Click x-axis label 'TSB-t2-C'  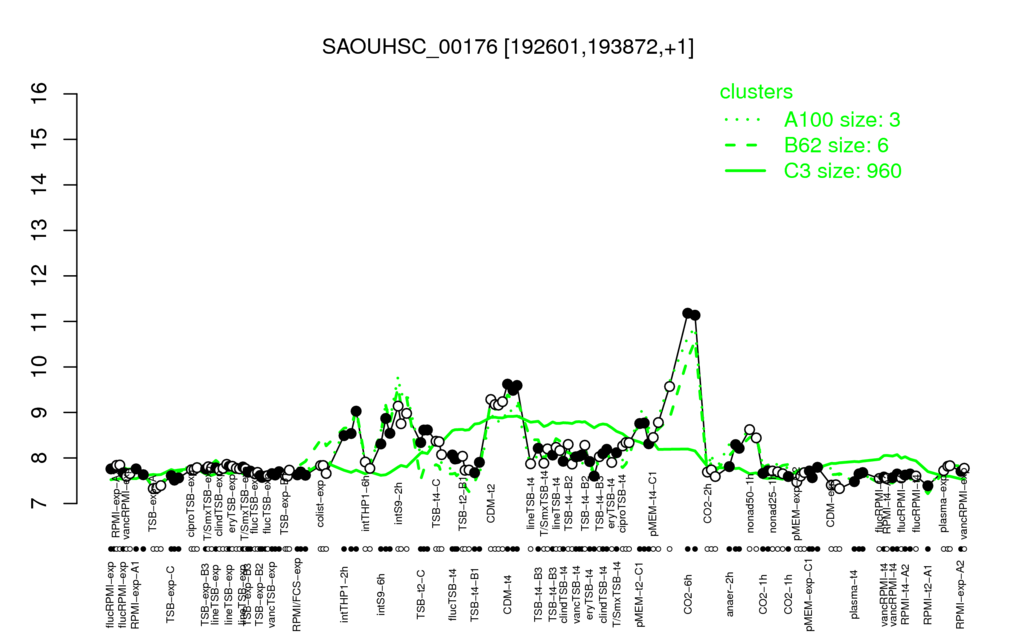coord(421,594)
